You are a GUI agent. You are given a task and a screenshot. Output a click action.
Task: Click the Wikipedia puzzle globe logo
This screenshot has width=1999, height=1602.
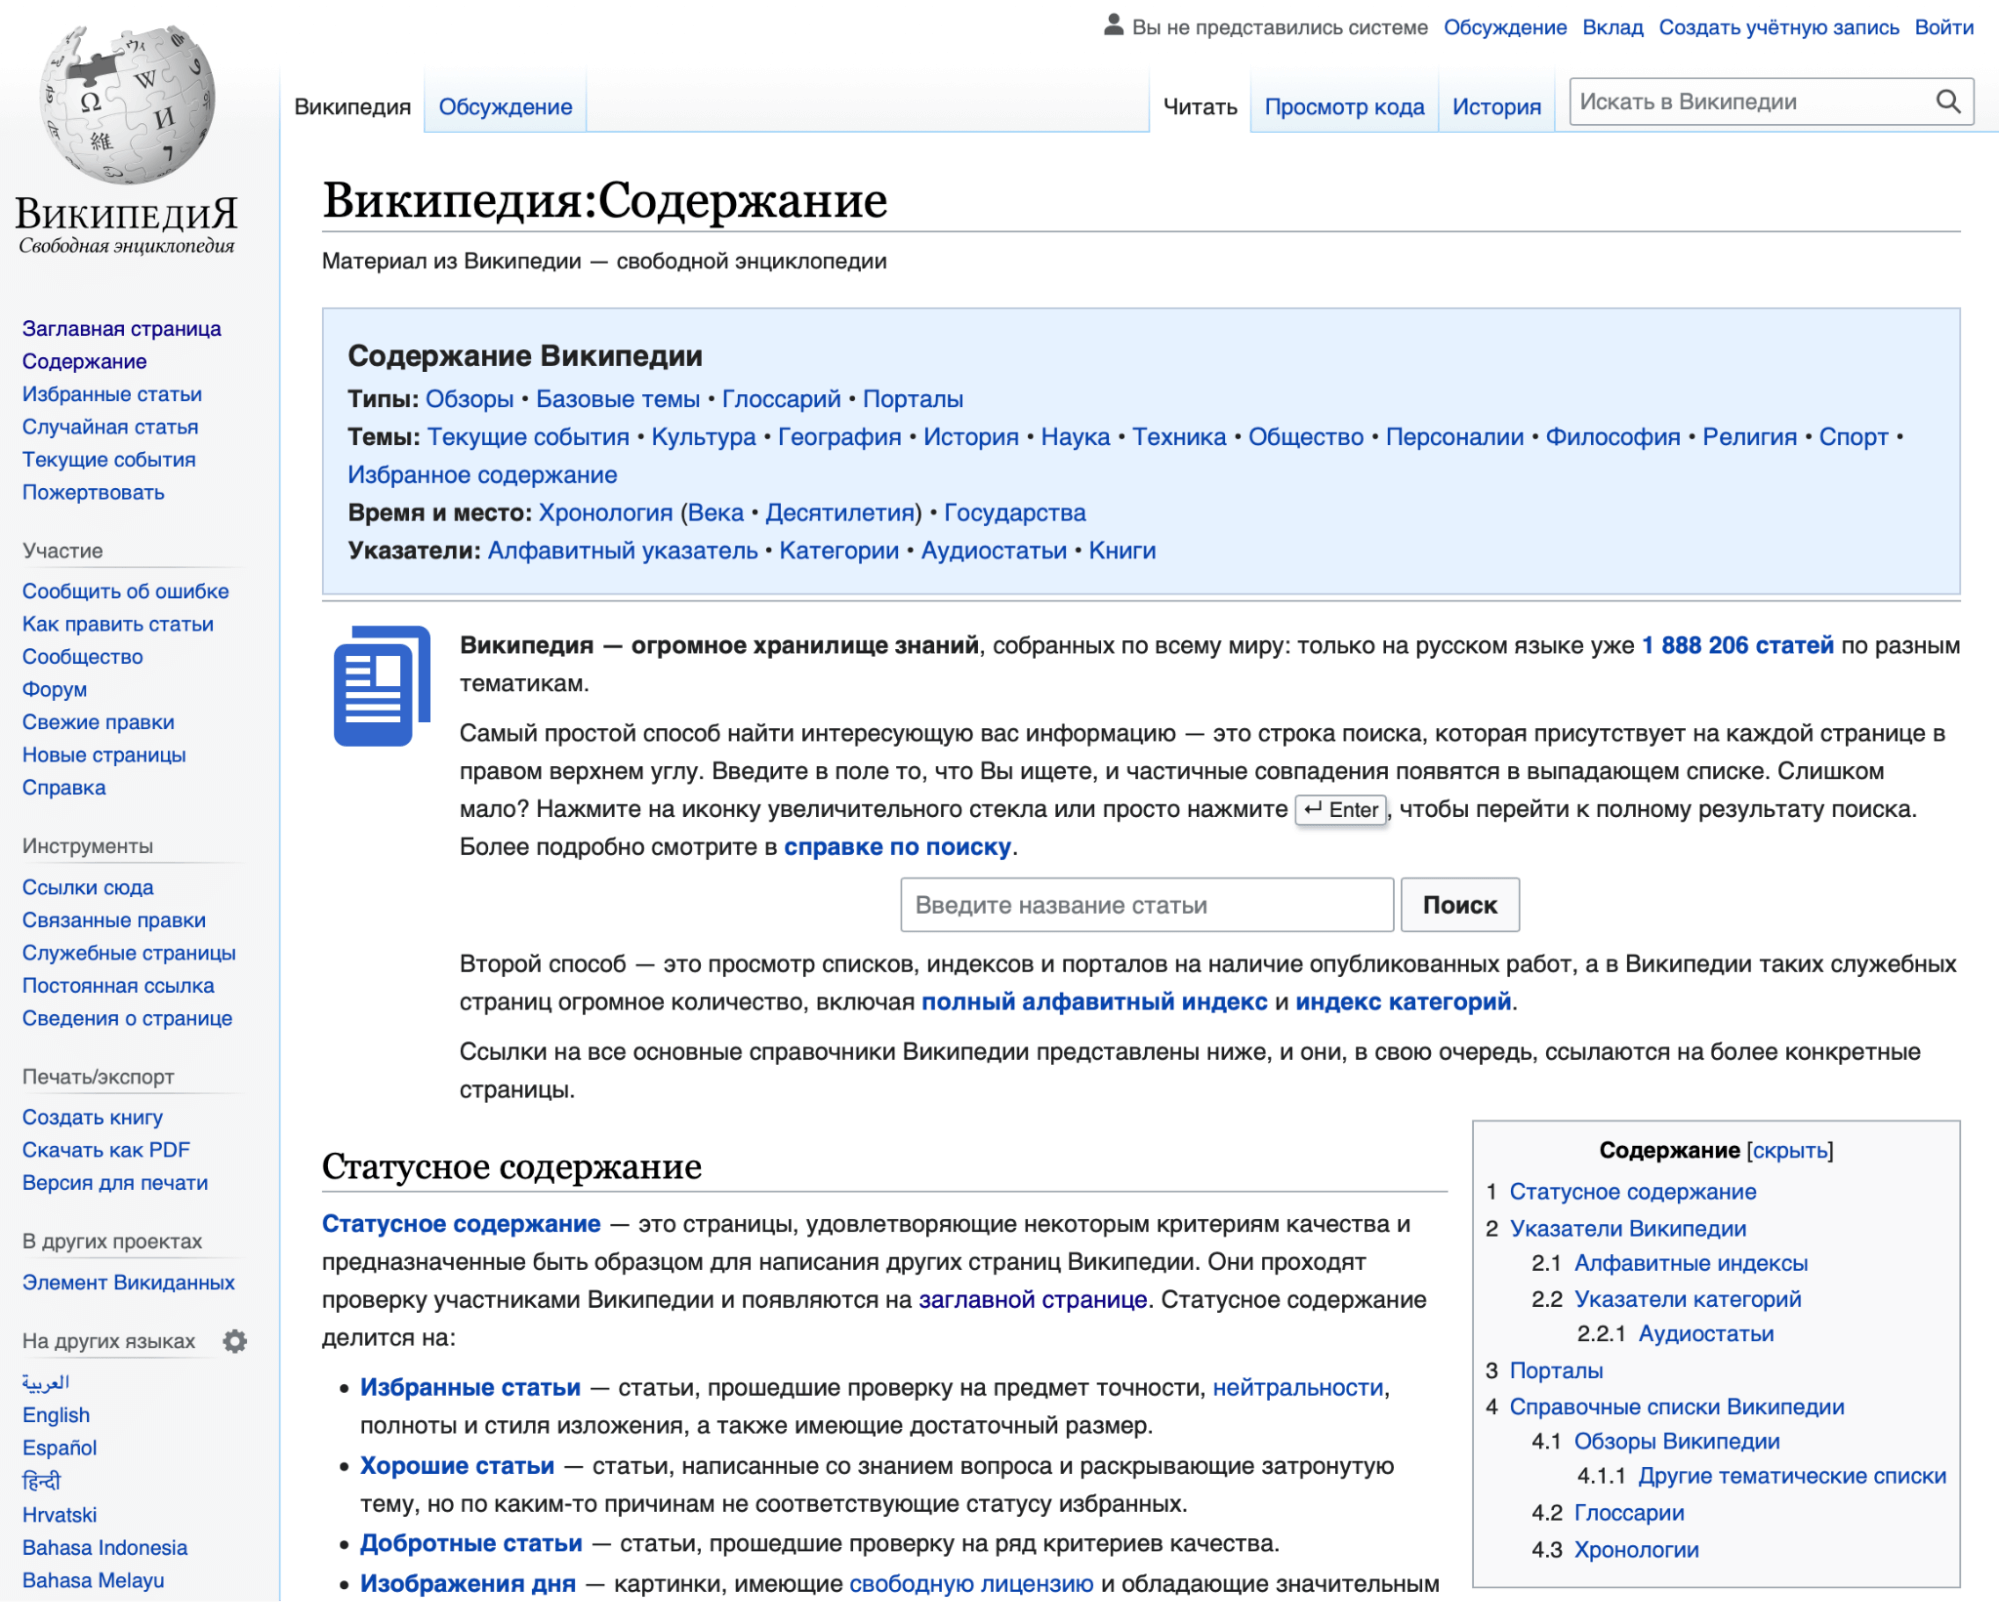coord(130,105)
